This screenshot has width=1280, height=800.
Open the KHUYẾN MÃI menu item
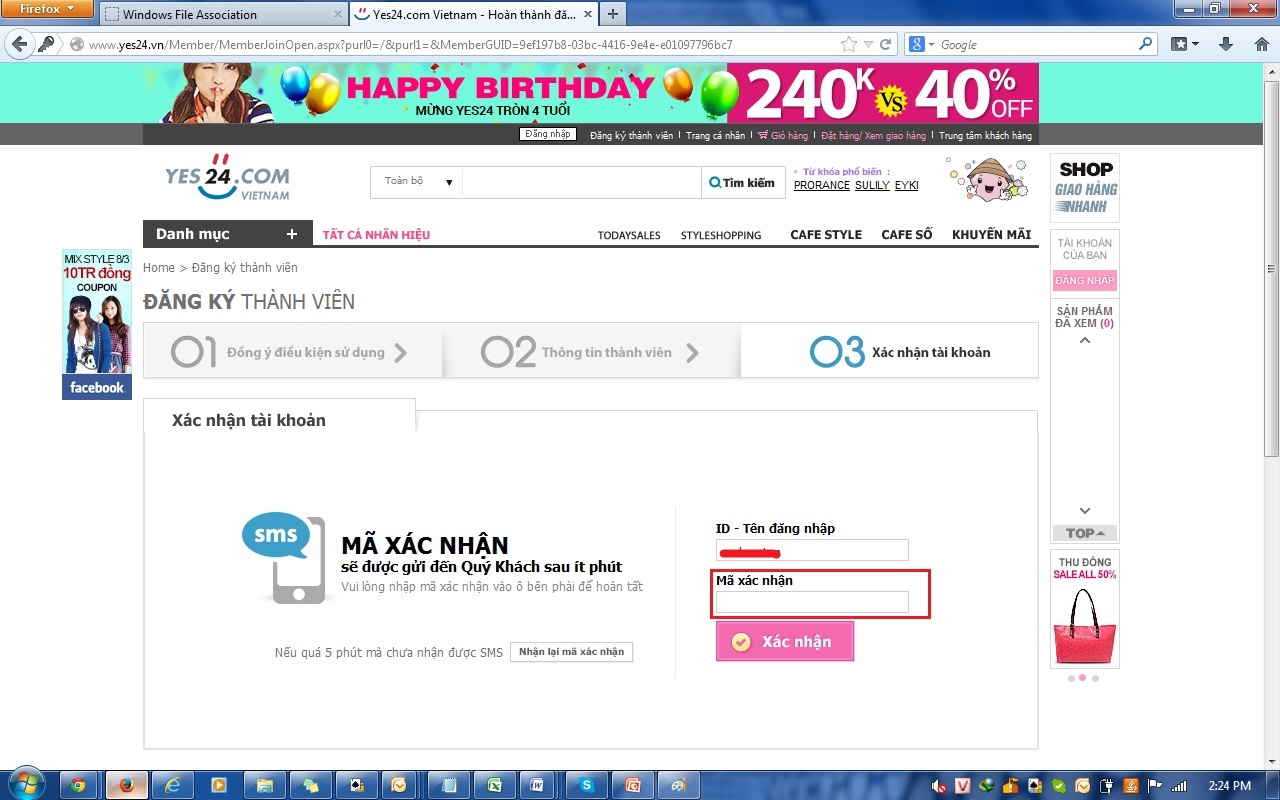pyautogui.click(x=990, y=235)
